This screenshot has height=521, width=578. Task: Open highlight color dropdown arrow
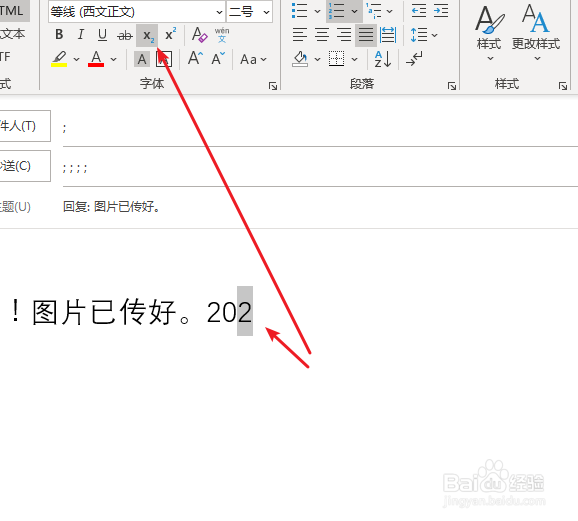(76, 59)
